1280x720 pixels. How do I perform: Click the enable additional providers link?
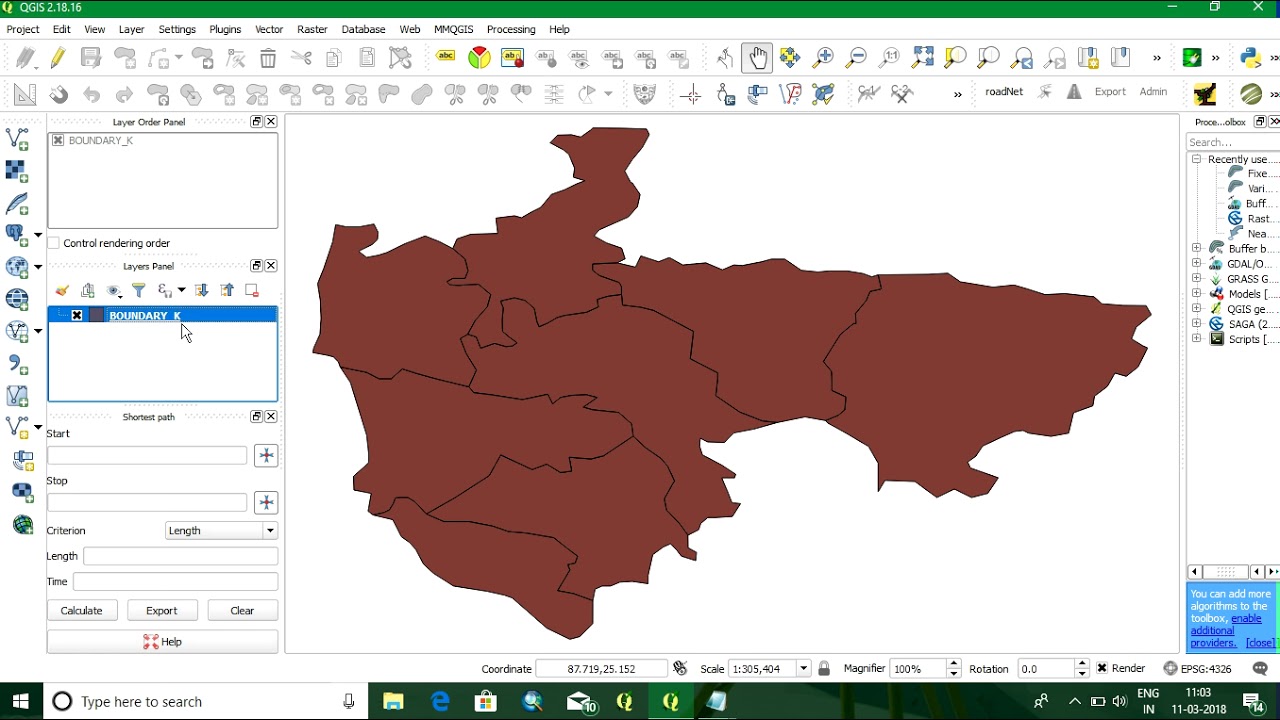[1226, 631]
